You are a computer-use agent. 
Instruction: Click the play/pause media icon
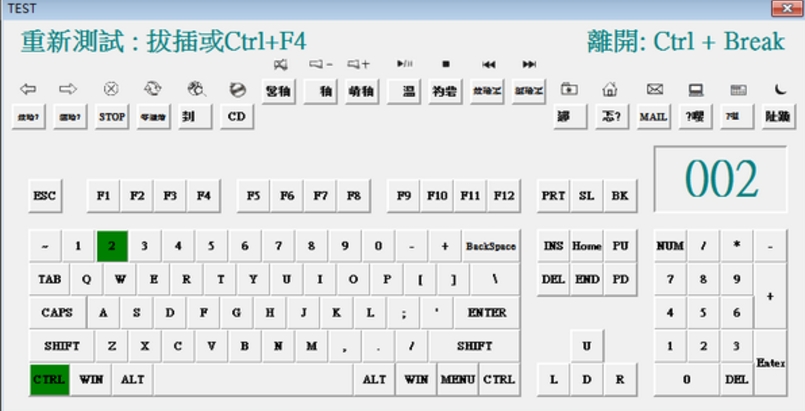coord(404,64)
